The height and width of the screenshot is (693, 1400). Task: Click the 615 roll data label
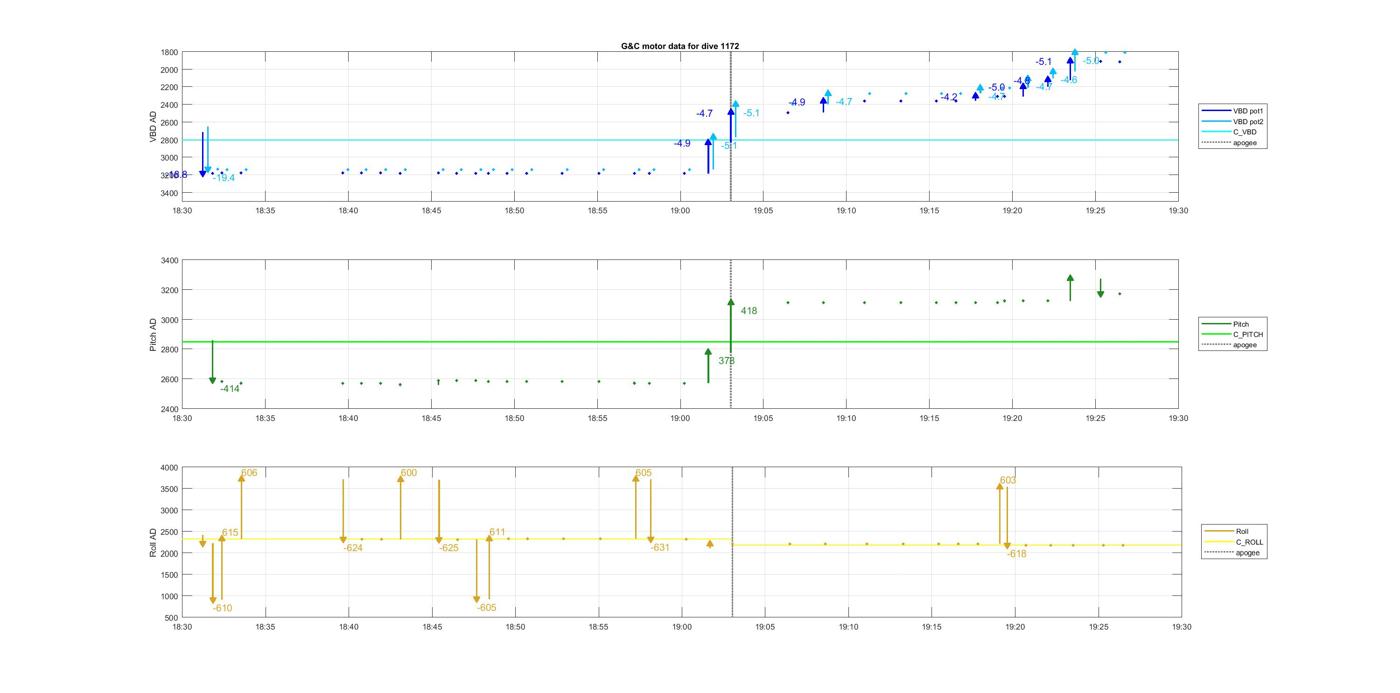pos(231,533)
